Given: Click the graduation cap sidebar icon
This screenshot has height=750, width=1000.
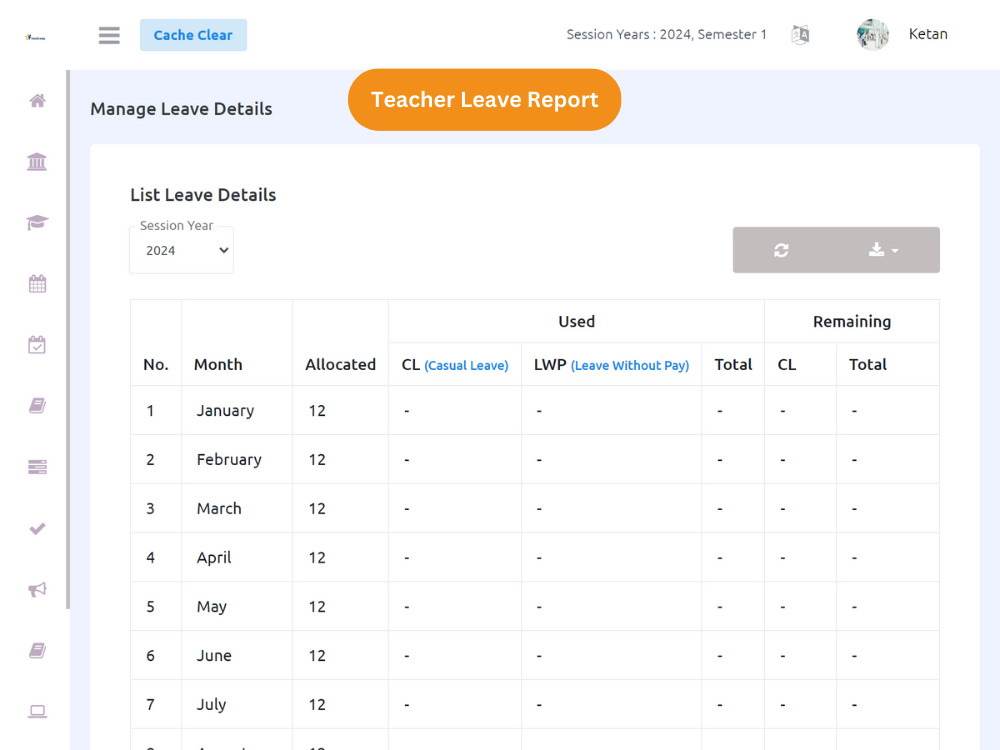Looking at the screenshot, I should (37, 222).
